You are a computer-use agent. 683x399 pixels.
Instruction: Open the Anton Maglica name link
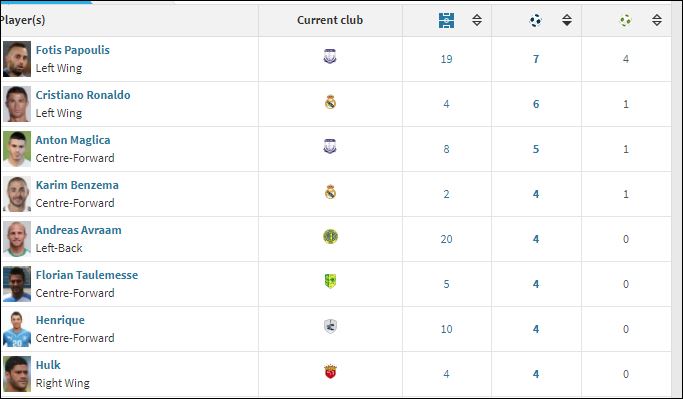pos(73,140)
